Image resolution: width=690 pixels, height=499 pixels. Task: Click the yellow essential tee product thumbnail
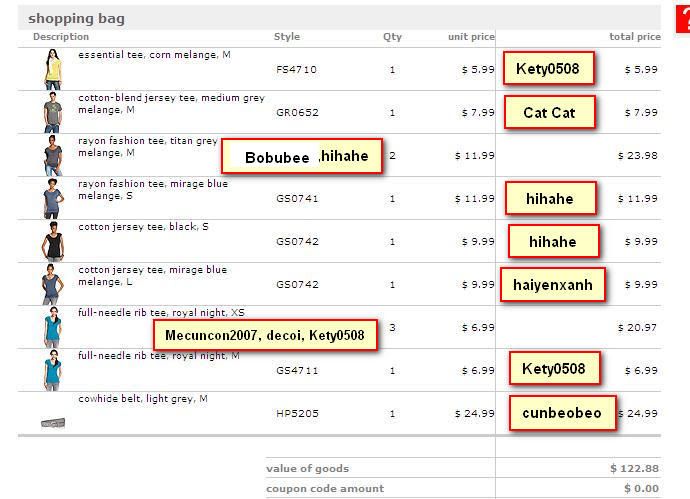pyautogui.click(x=52, y=70)
